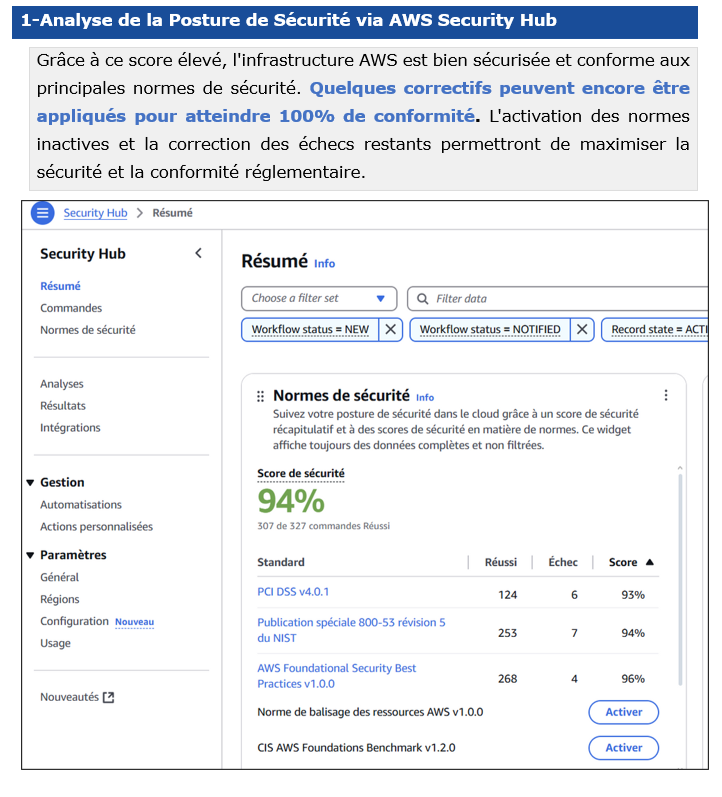Go to Résumé in the sidebar

[61, 286]
